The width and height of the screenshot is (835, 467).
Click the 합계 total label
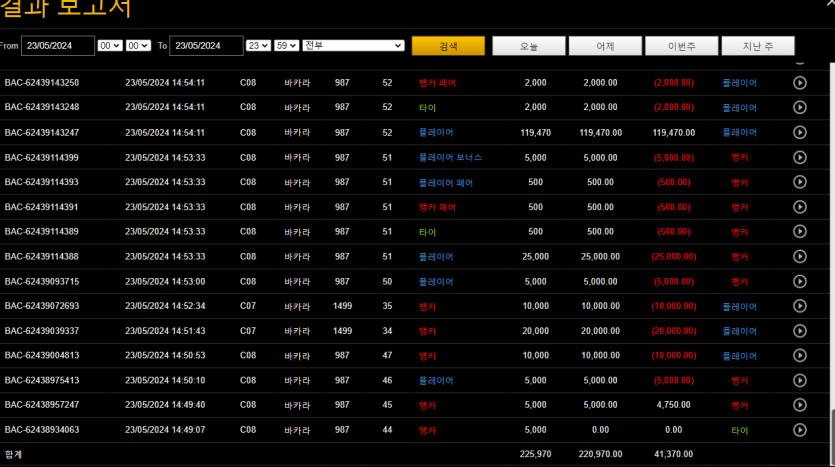click(13, 454)
